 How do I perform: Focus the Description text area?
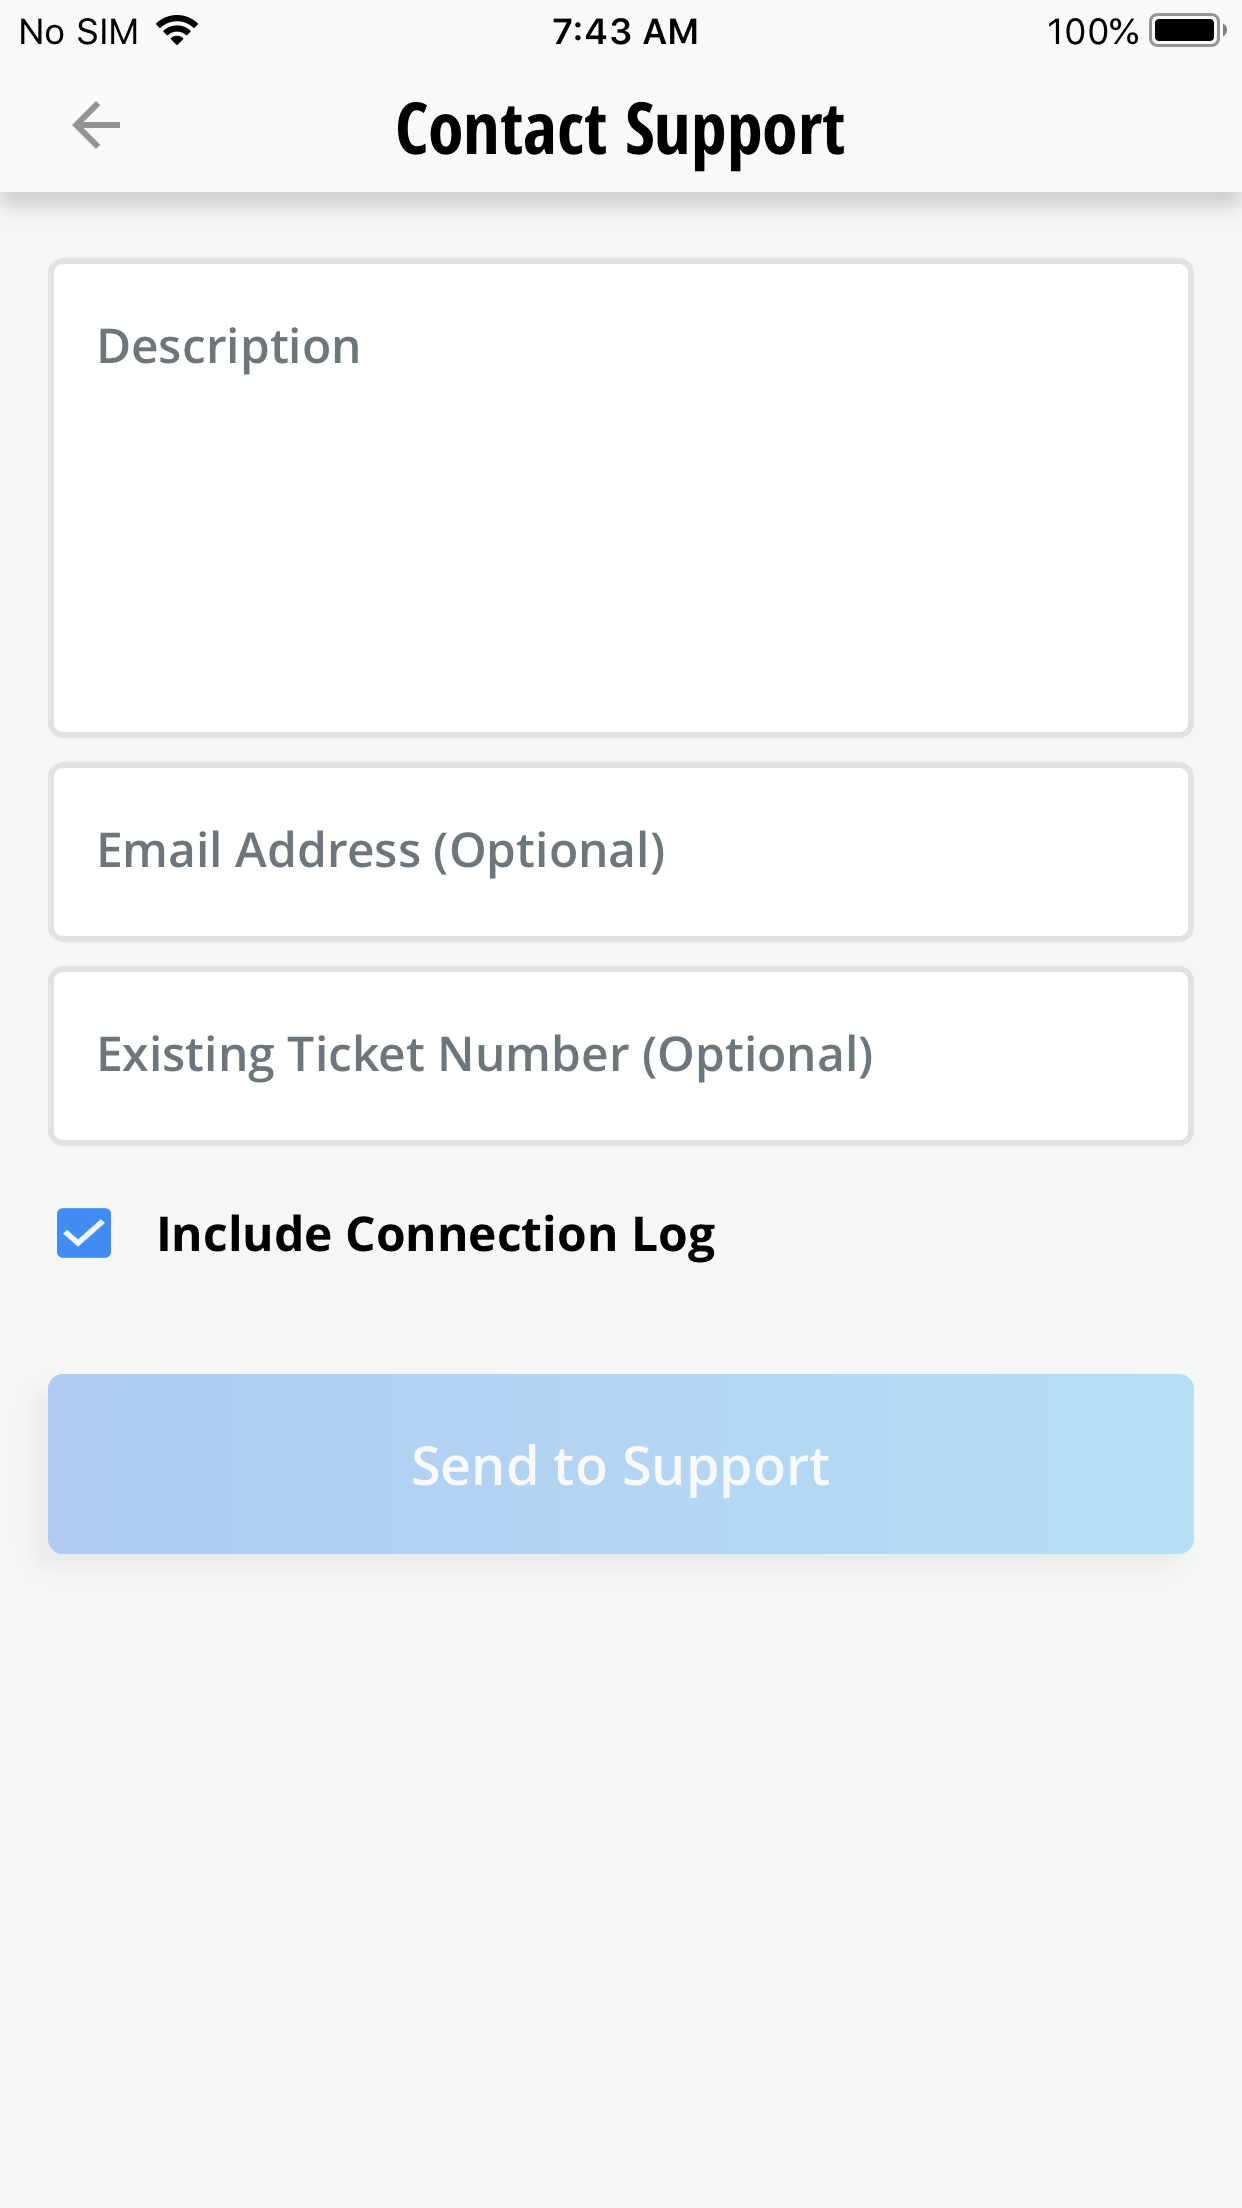pyautogui.click(x=620, y=498)
